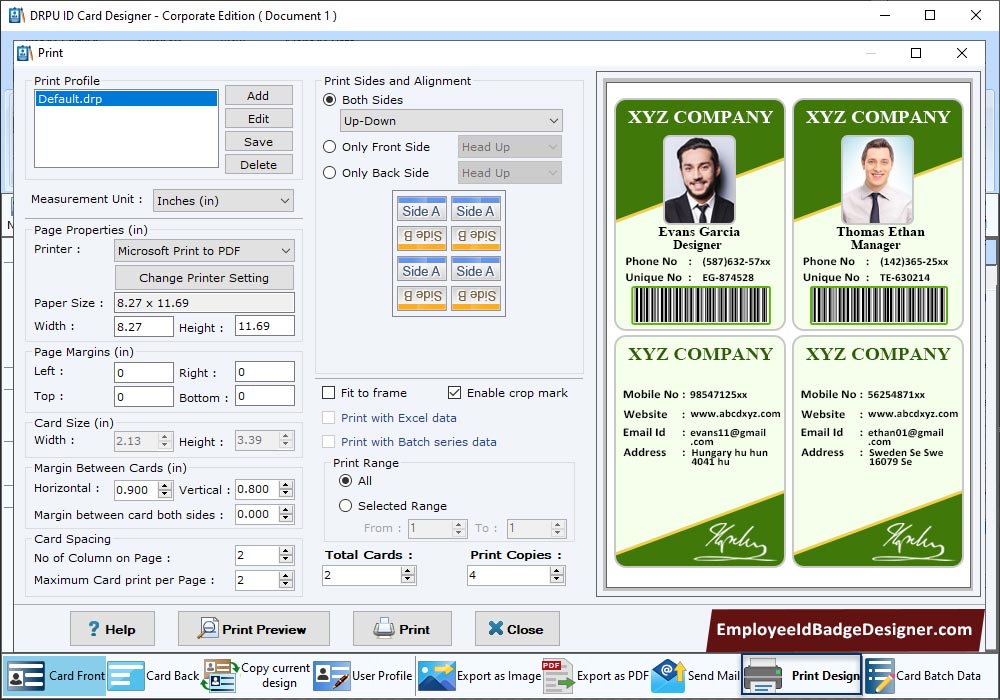Click the Left page margin field
Screen dimensions: 1000x700
(143, 372)
